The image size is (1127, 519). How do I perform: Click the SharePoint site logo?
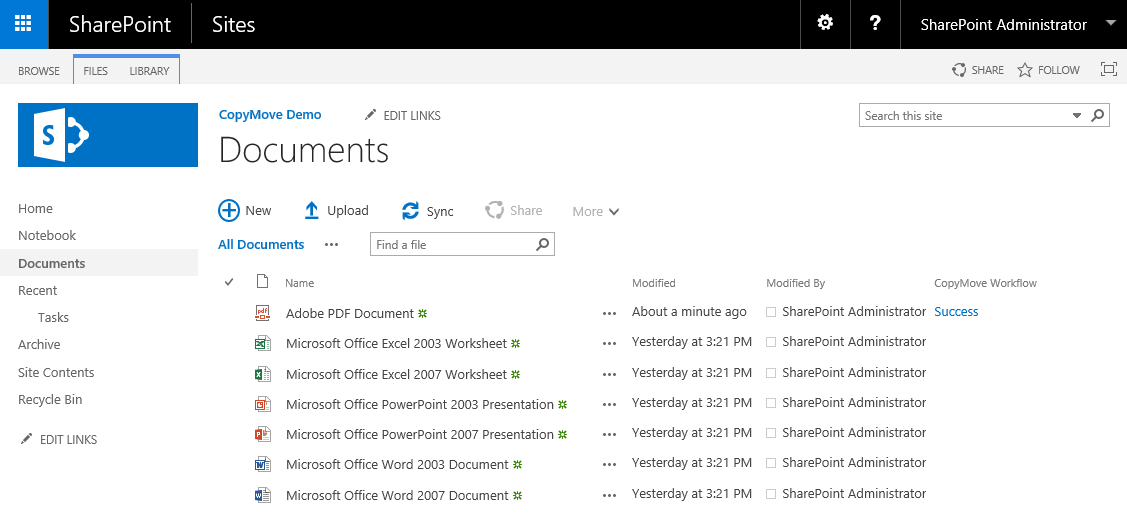click(108, 133)
